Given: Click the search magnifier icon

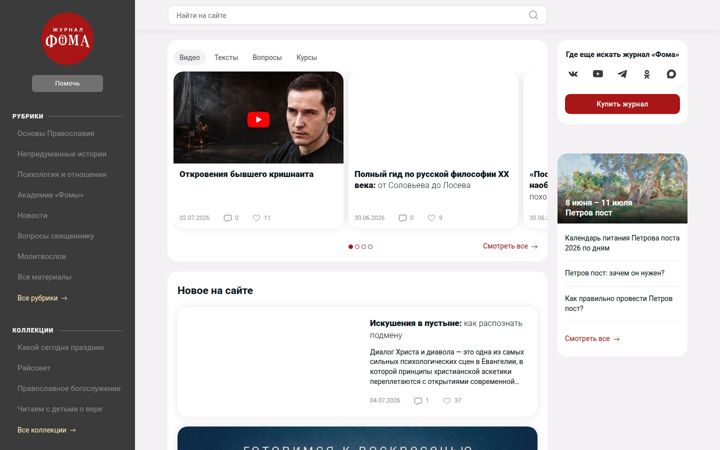Looking at the screenshot, I should click(x=533, y=15).
